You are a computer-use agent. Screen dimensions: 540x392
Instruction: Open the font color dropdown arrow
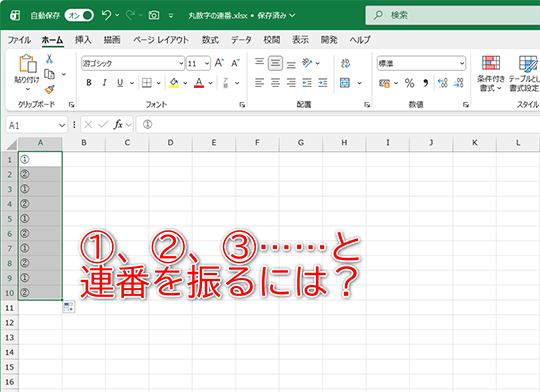[210, 83]
